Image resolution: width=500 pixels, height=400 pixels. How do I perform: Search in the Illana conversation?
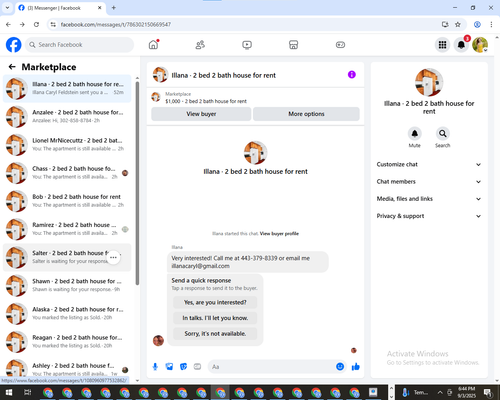tap(443, 134)
